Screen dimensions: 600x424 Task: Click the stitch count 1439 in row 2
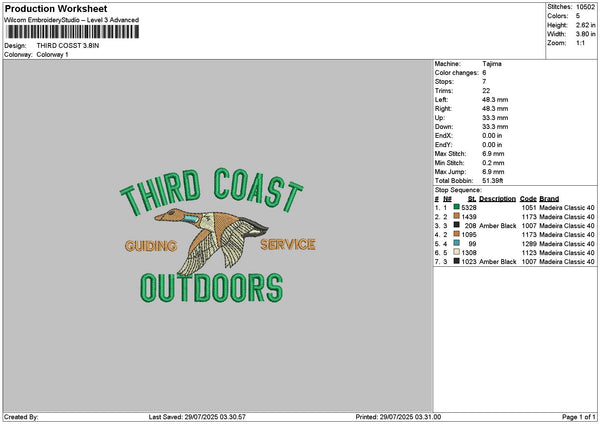469,217
